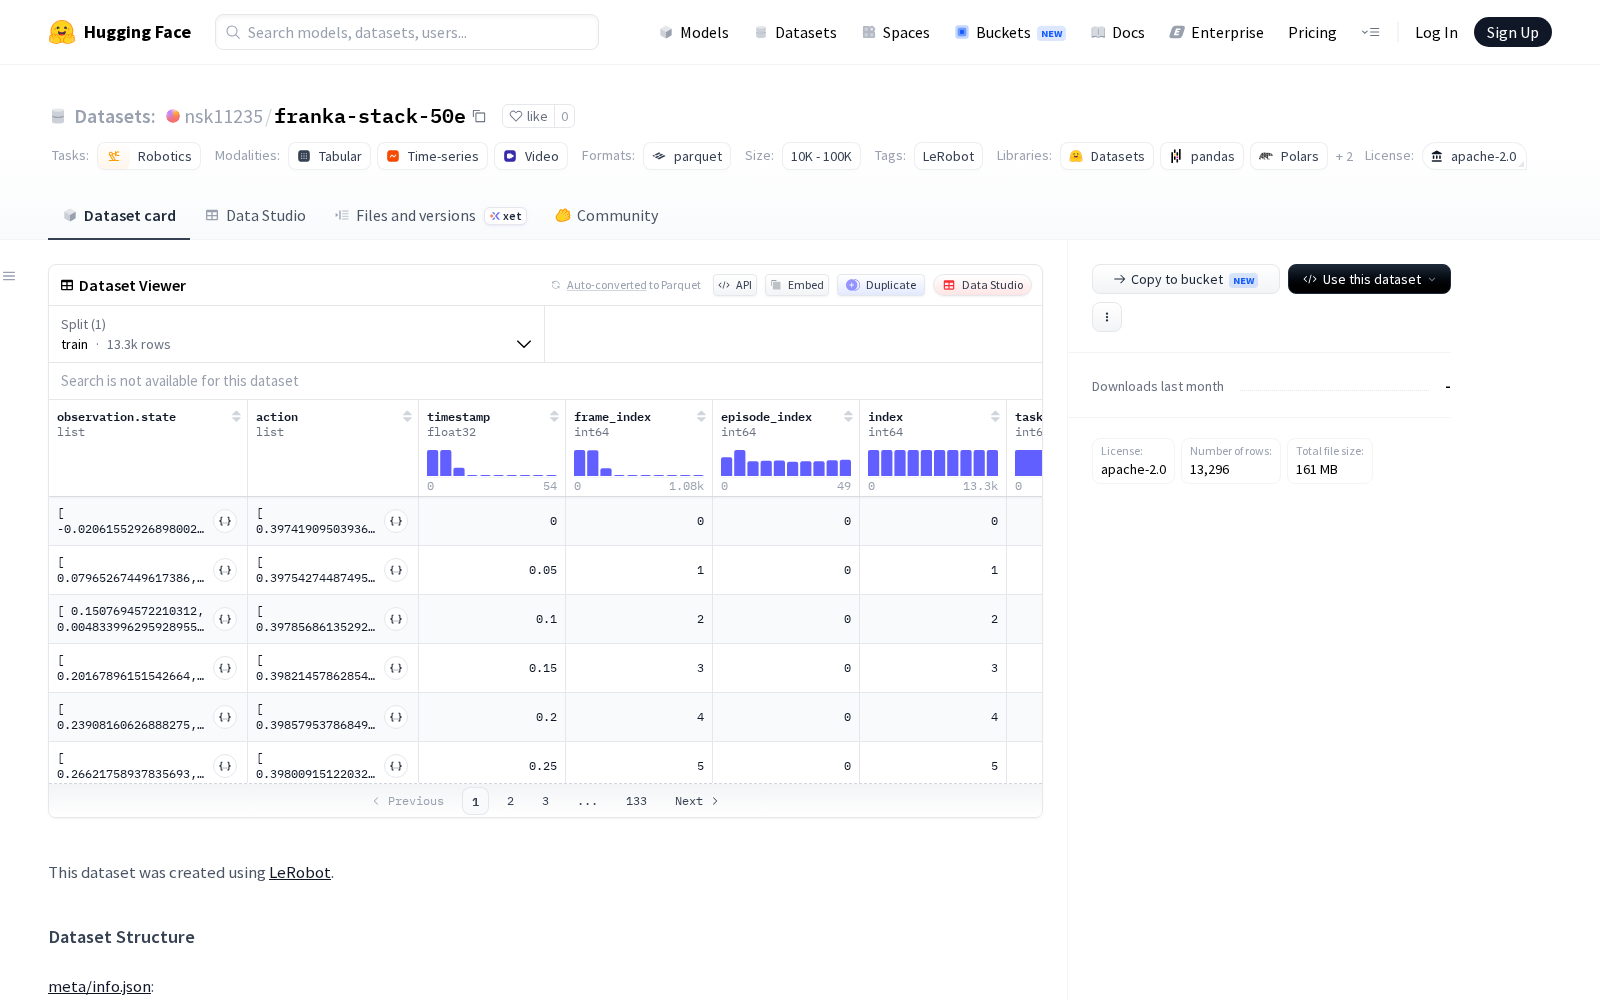Click the nsk11235 user avatar icon
The image size is (1600, 1000).
(x=173, y=116)
